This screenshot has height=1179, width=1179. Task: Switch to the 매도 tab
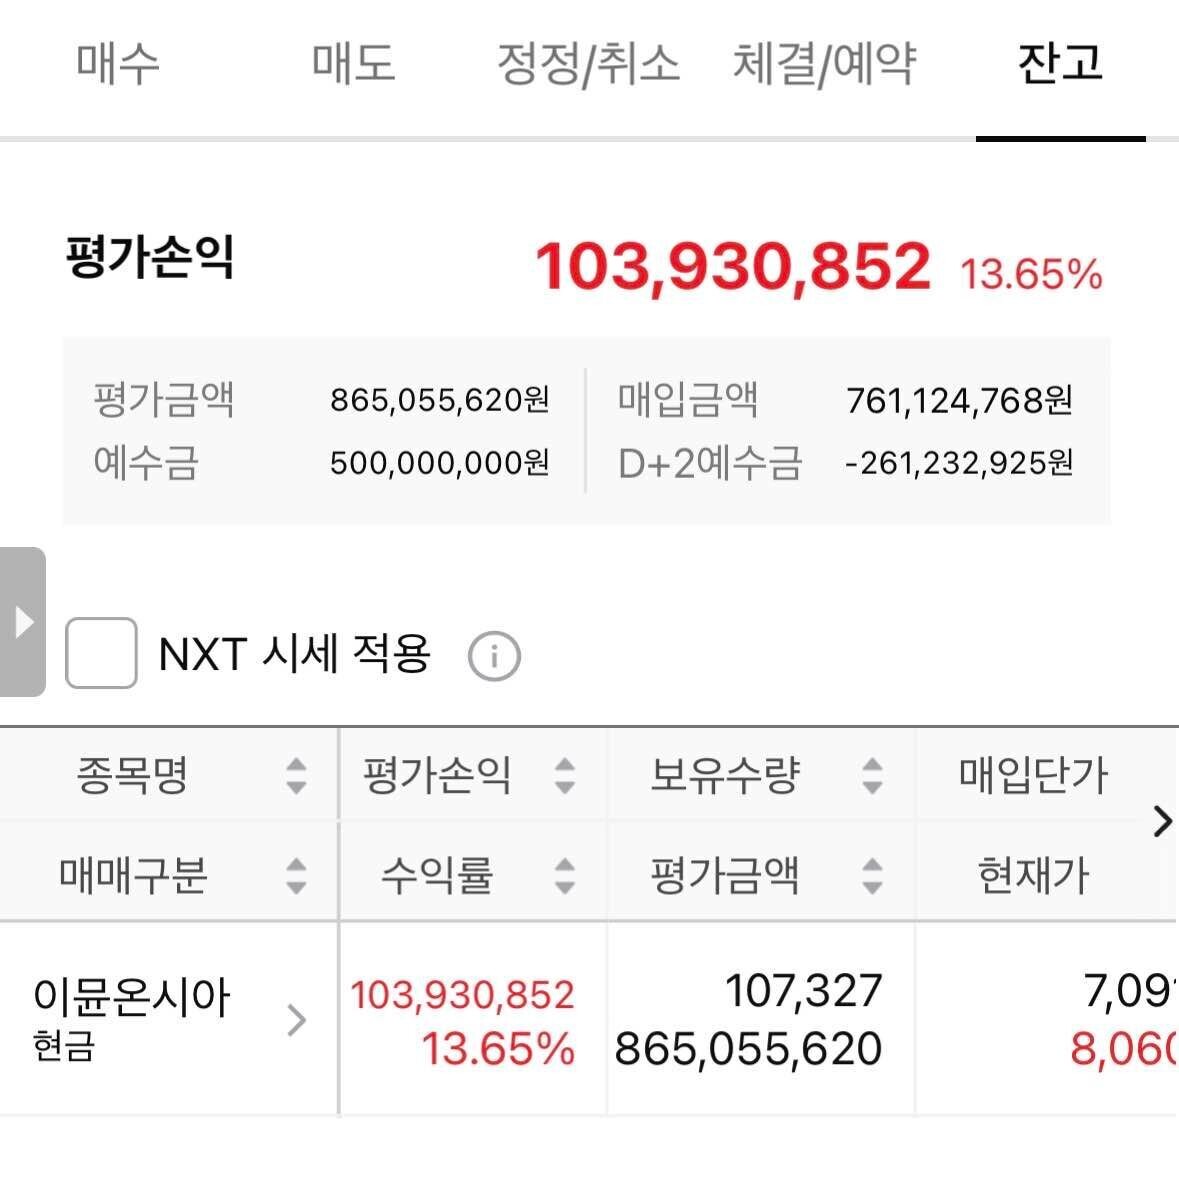[353, 64]
